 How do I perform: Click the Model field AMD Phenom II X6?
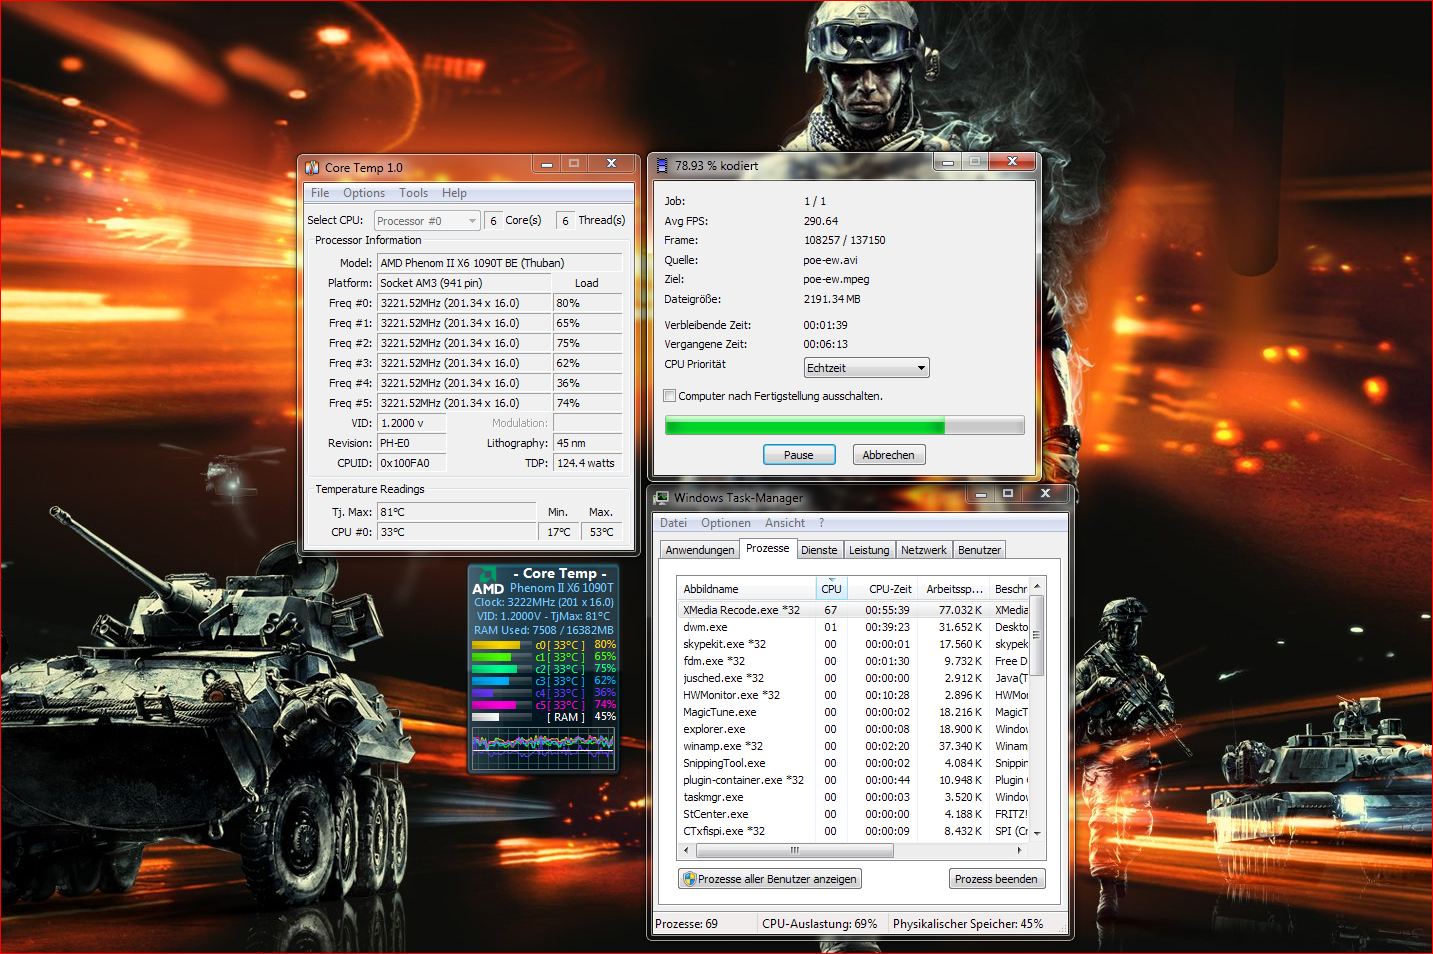pyautogui.click(x=499, y=263)
